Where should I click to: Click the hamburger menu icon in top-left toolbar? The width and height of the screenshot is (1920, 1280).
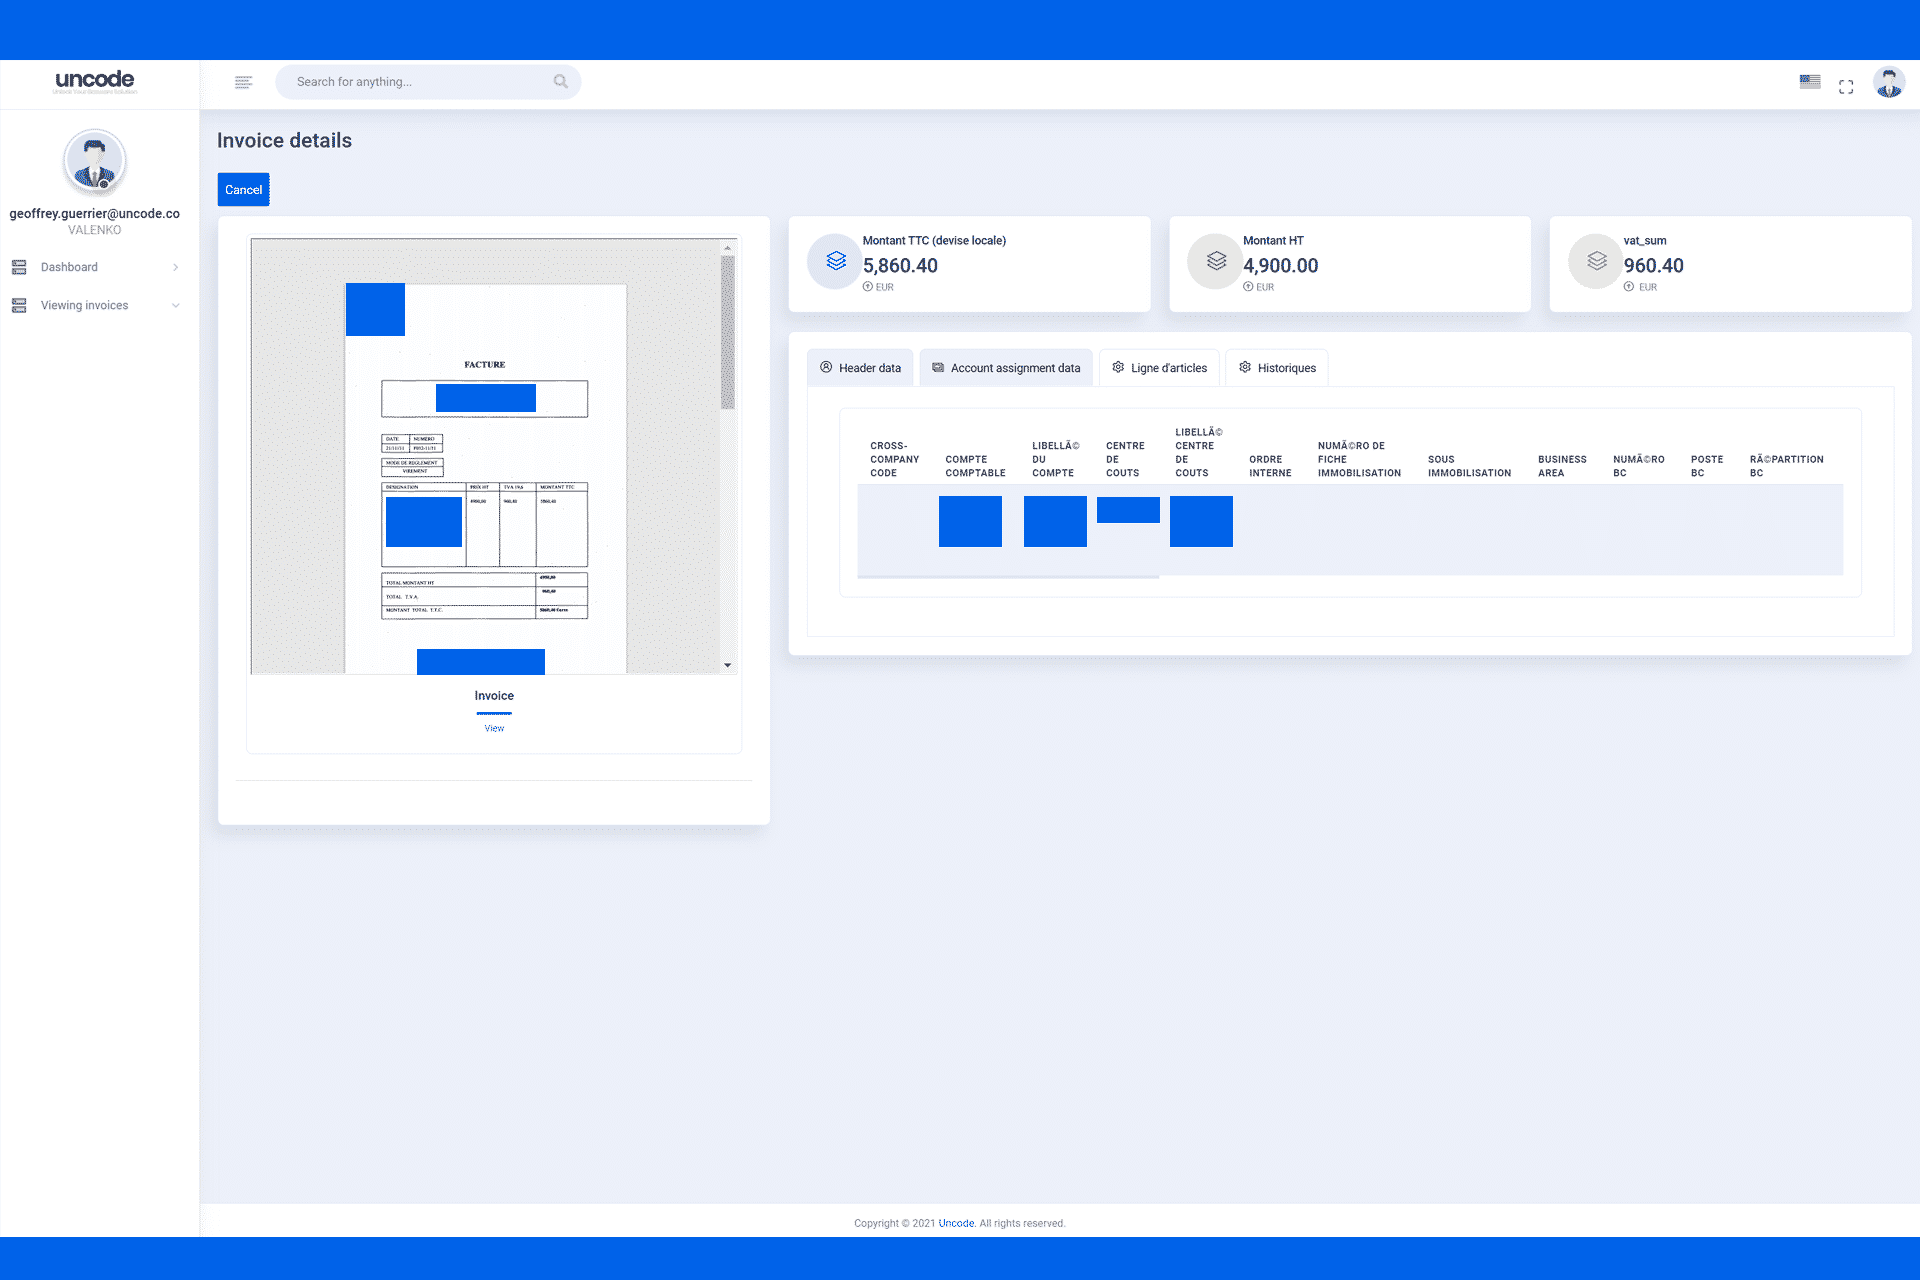point(241,81)
